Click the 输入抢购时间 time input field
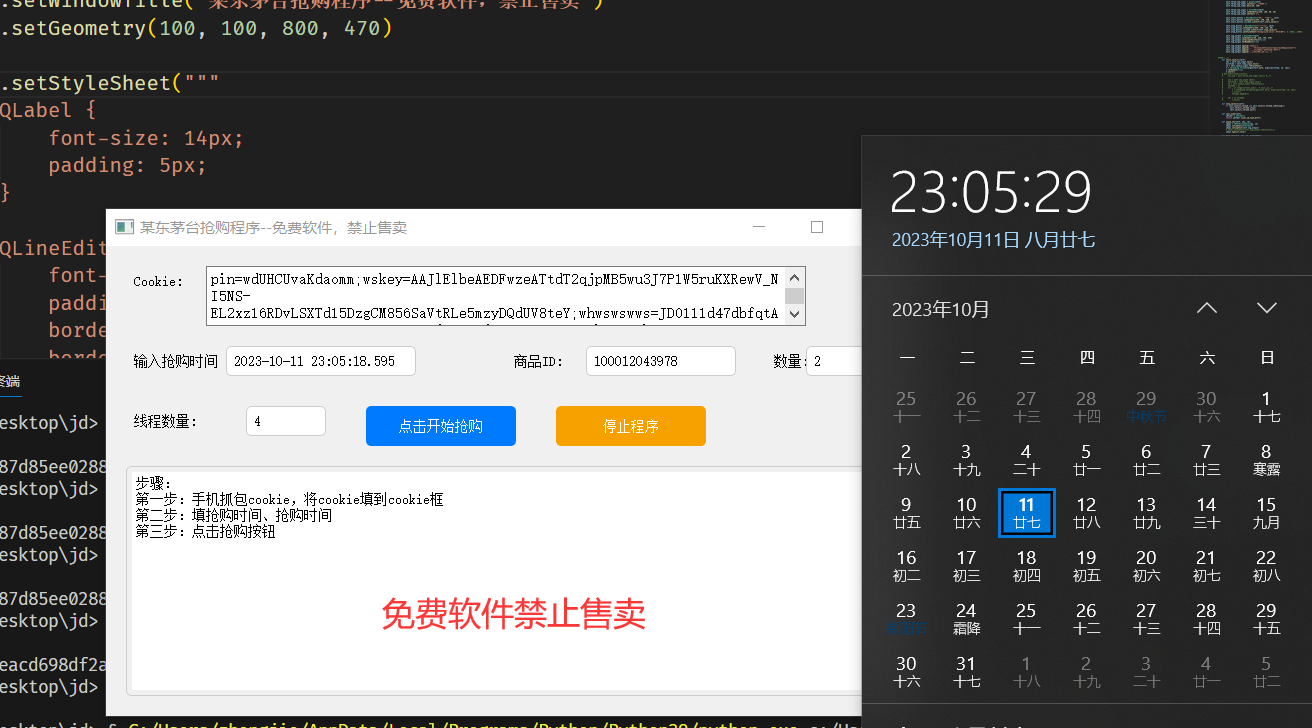Screen dimensions: 1312x728 click(x=321, y=361)
